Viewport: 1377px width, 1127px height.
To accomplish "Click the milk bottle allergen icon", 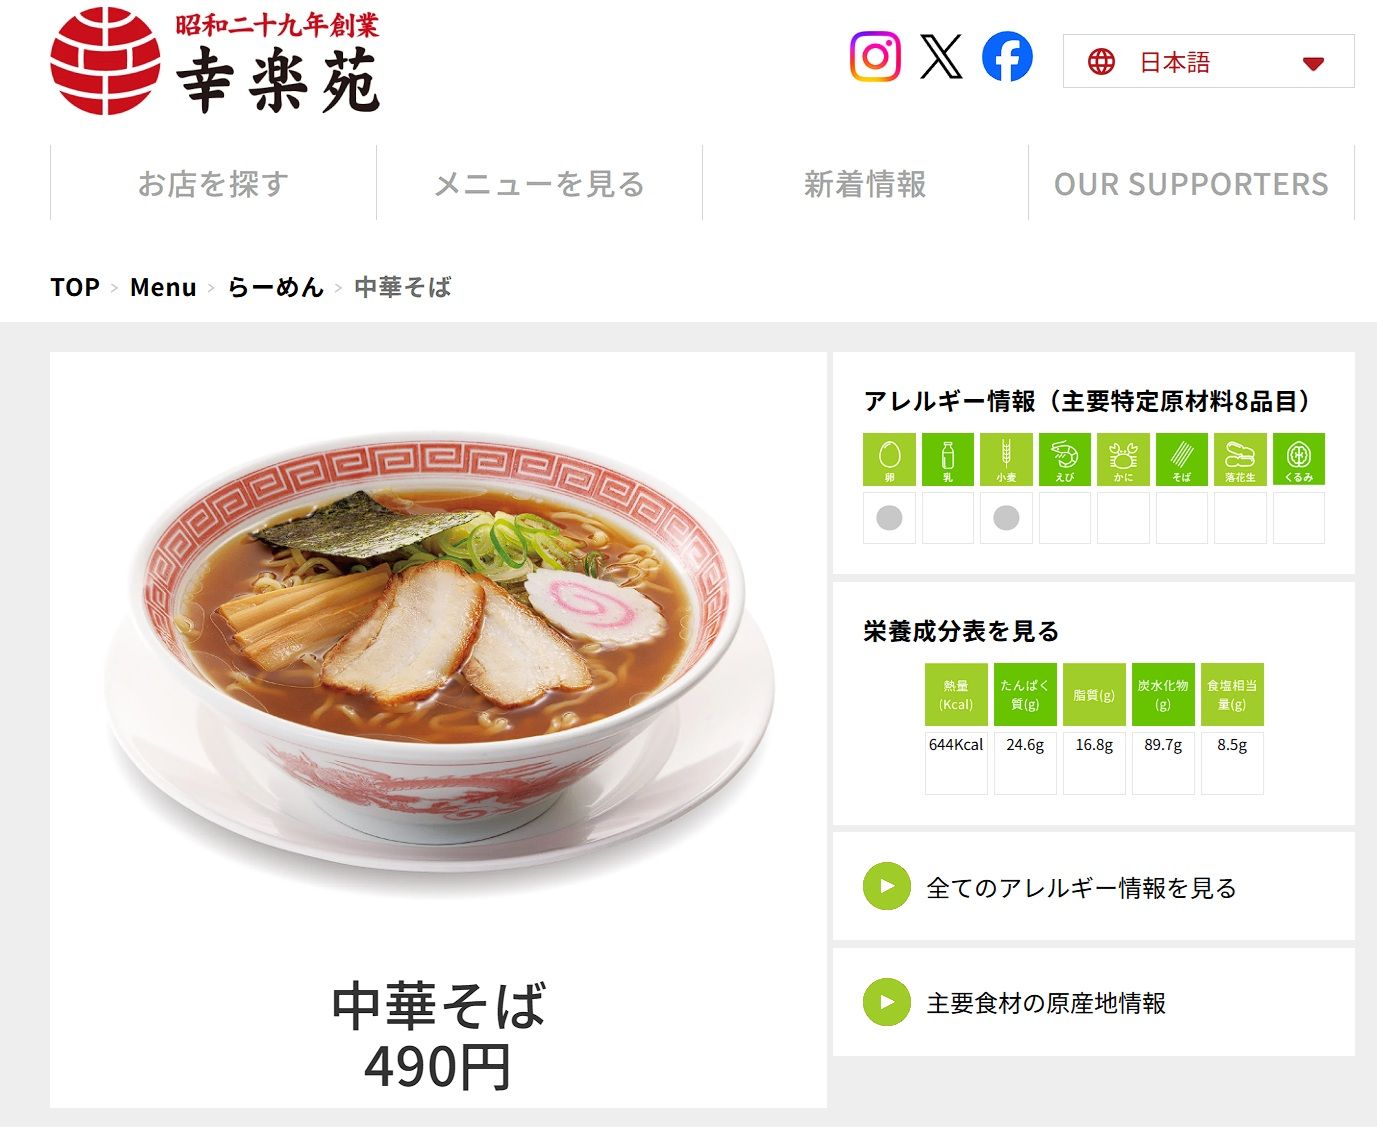I will (947, 459).
